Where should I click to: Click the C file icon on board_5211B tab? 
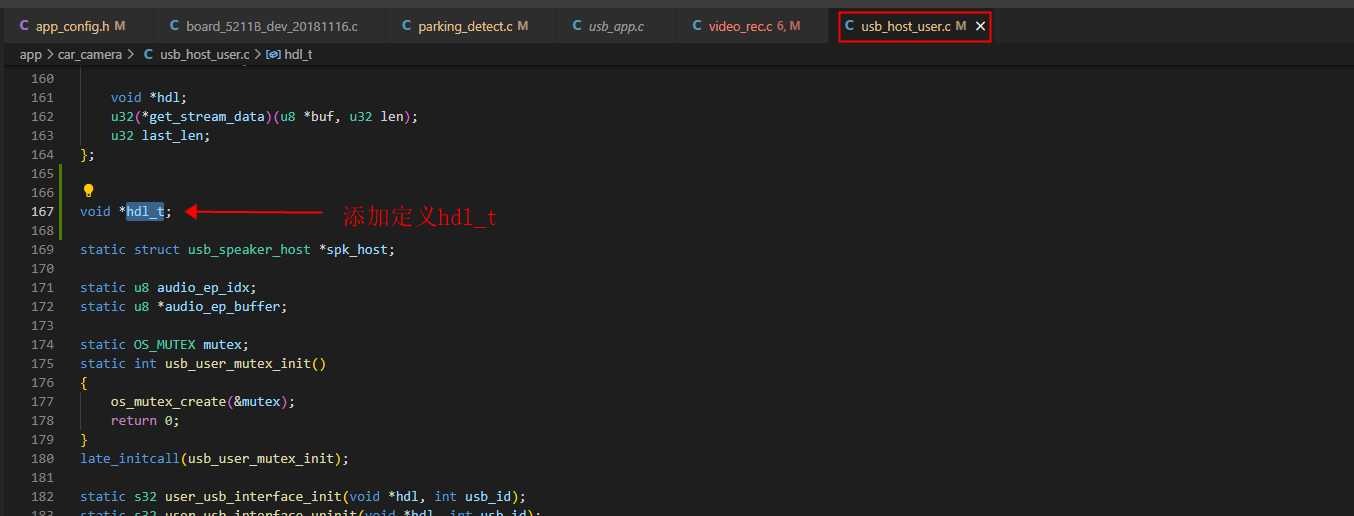(175, 26)
